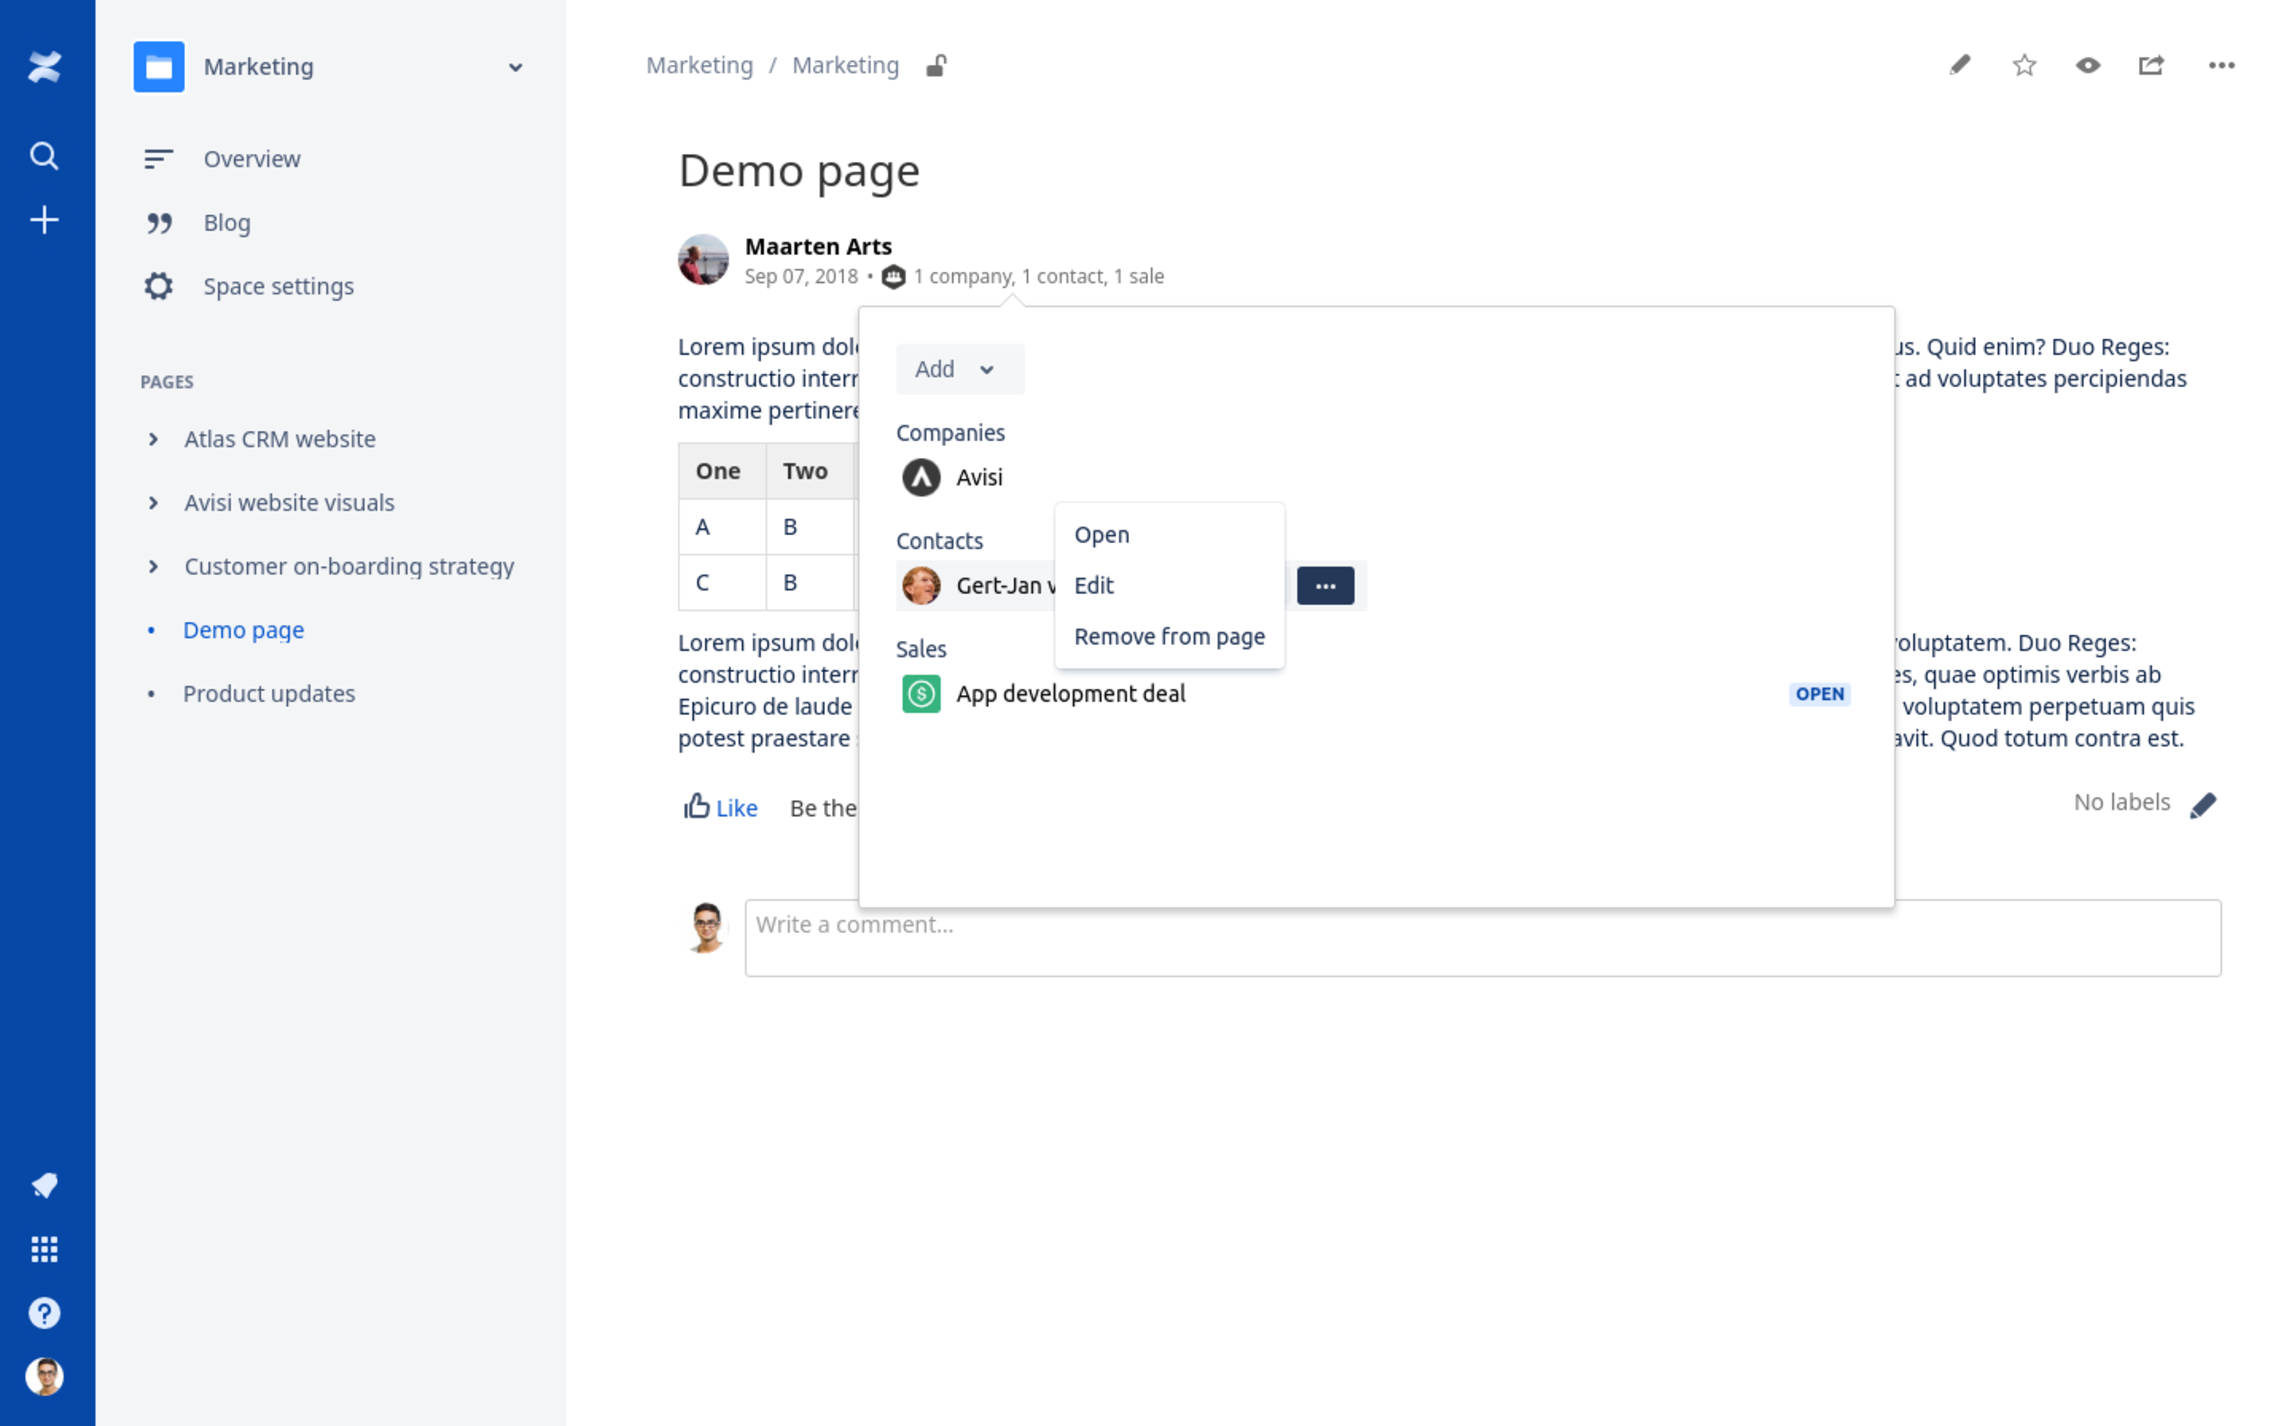Screen dimensions: 2280x1426
Task: Click Maarten Arts author avatar
Action: point(704,260)
